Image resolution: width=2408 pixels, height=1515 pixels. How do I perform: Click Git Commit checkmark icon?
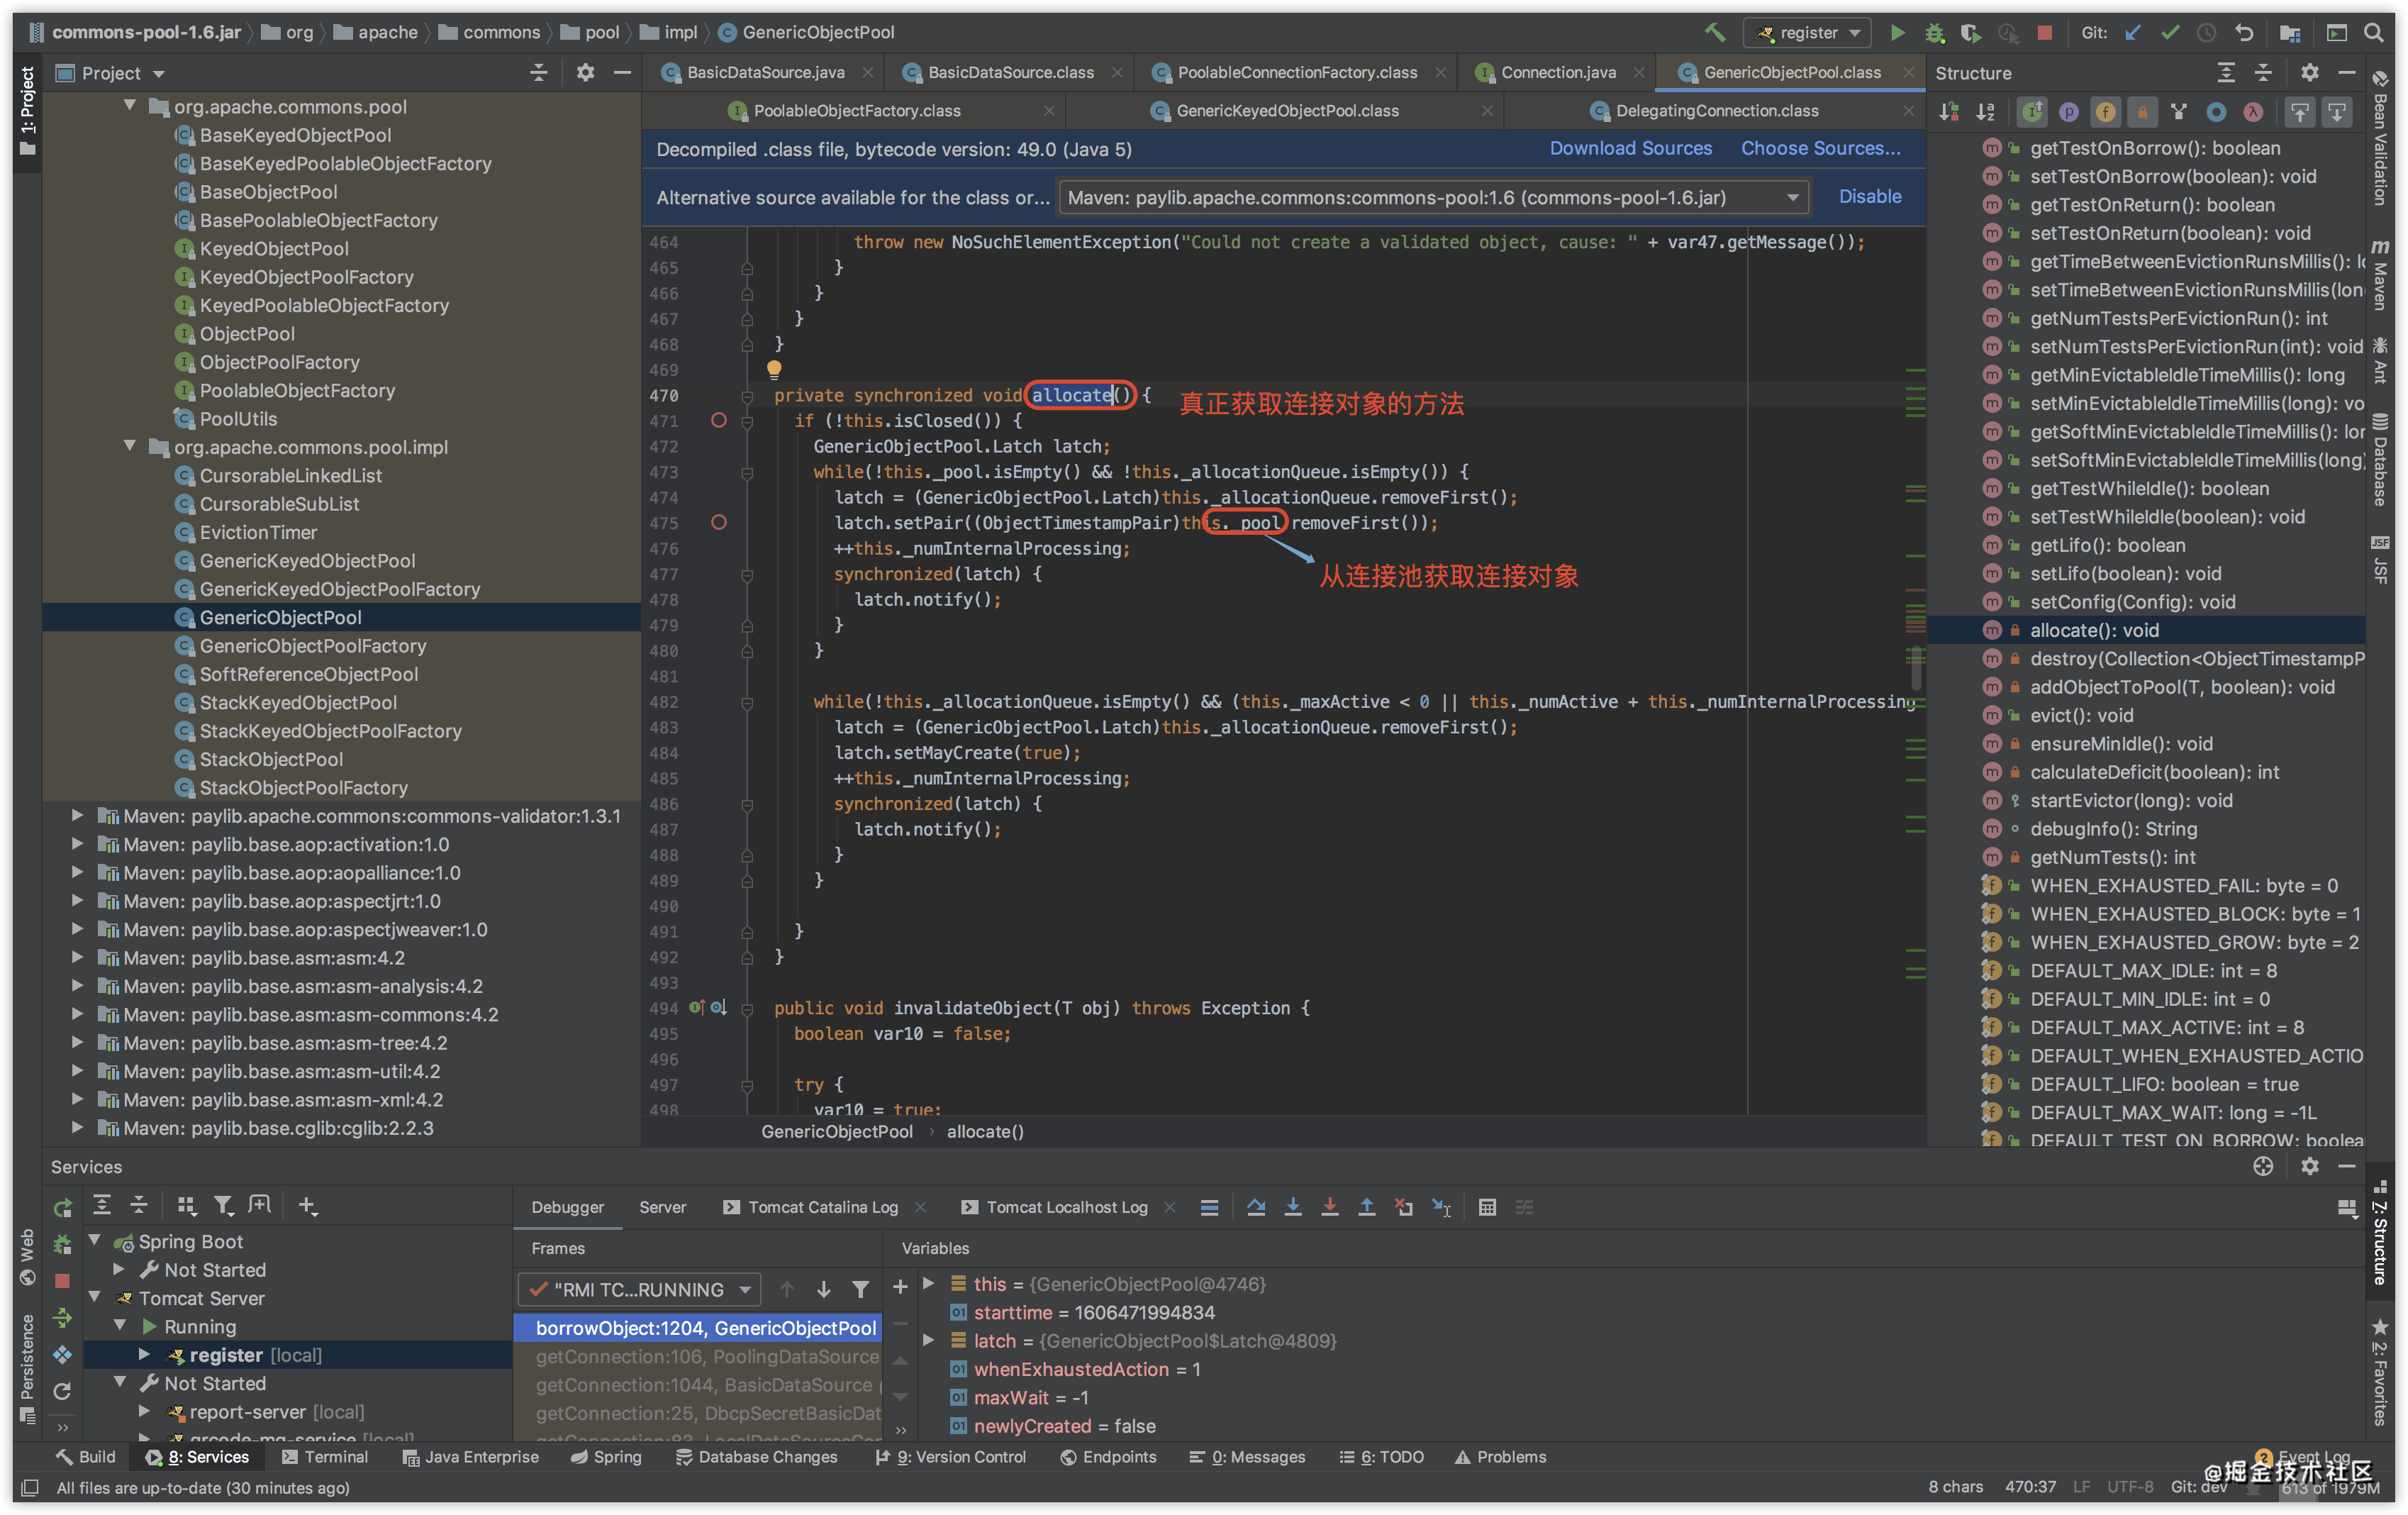click(x=2169, y=32)
